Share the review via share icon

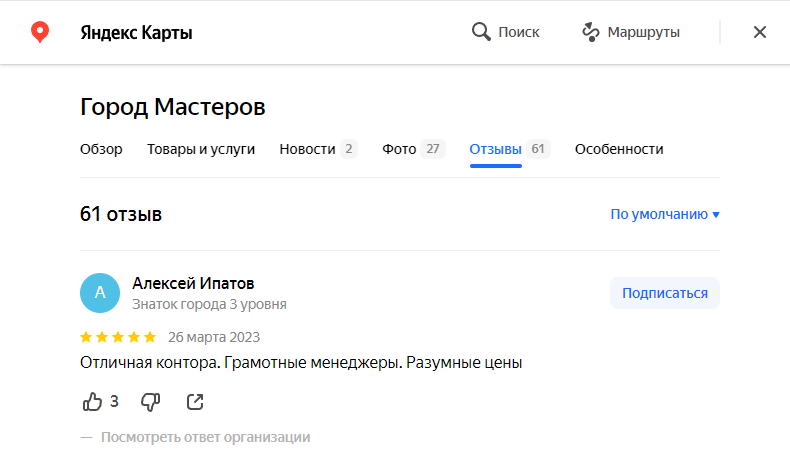point(195,402)
